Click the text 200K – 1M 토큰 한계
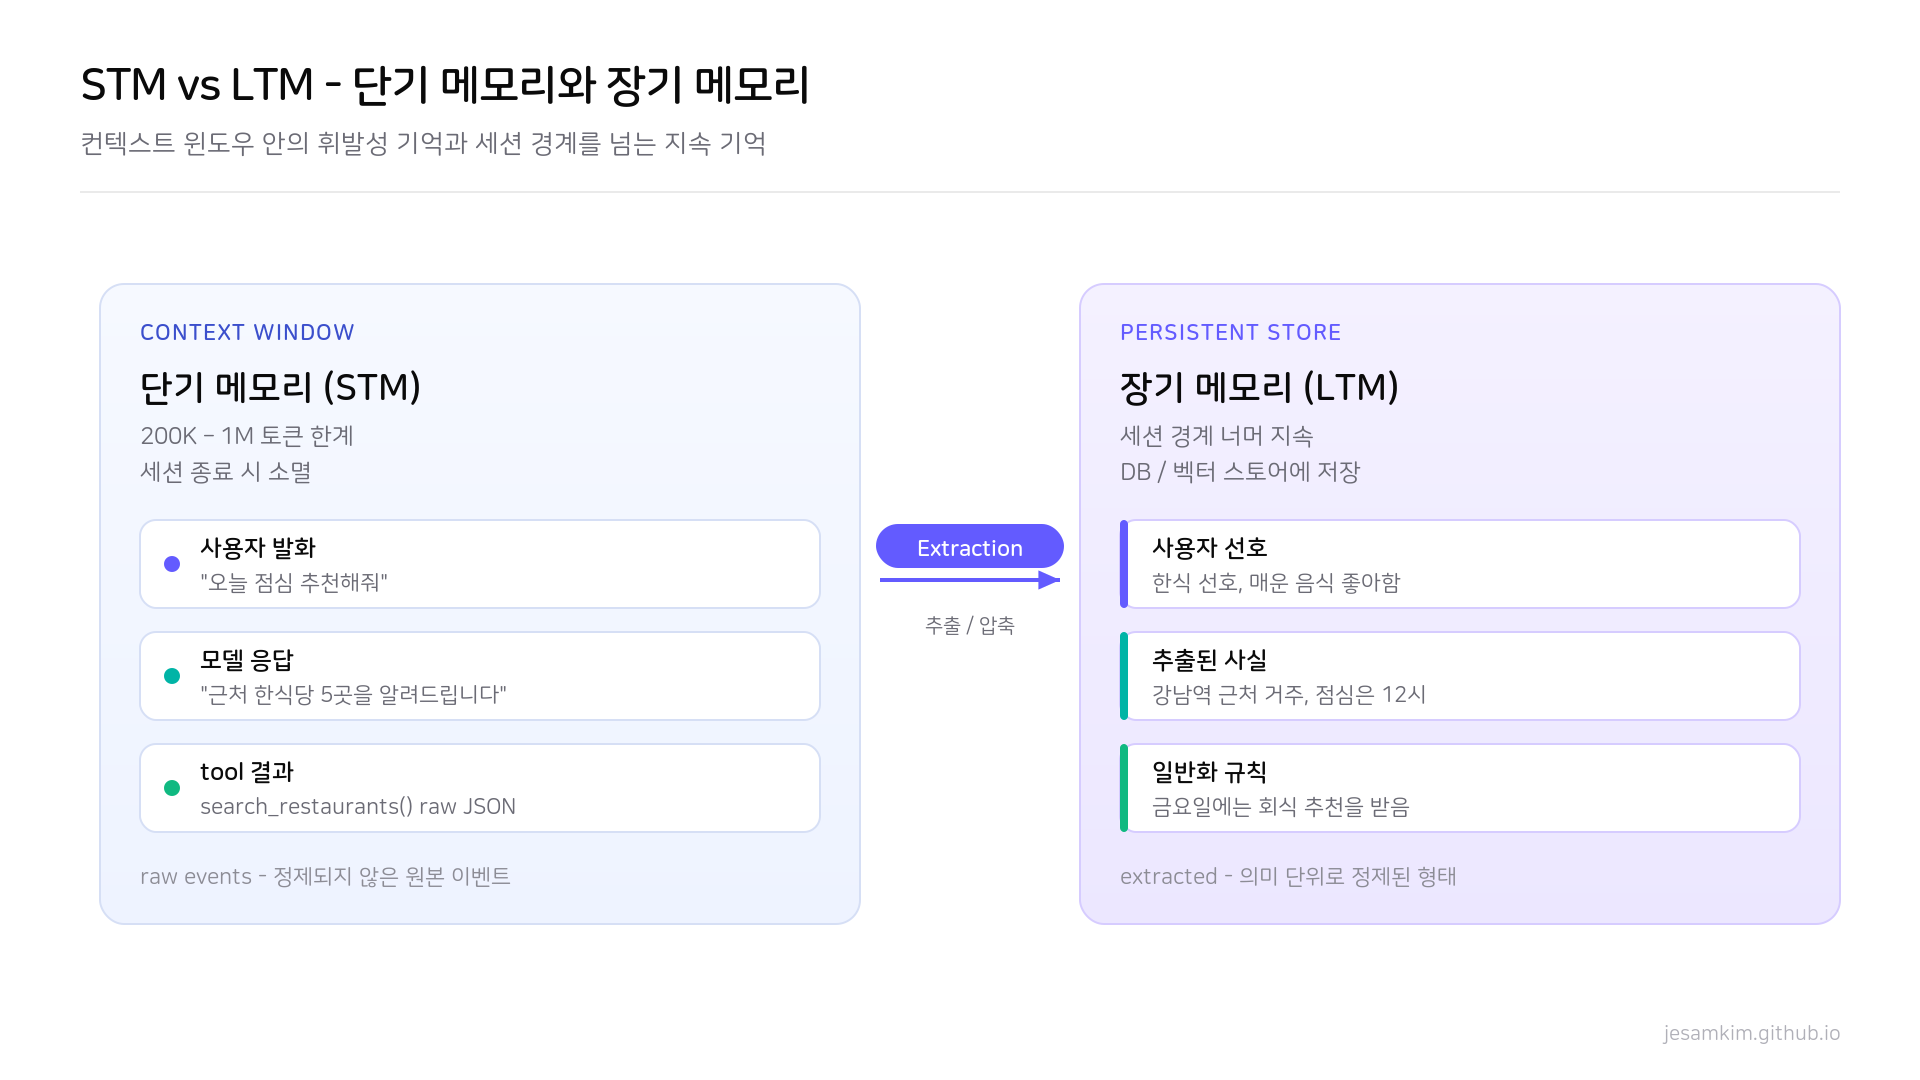1920x1080 pixels. tap(247, 436)
